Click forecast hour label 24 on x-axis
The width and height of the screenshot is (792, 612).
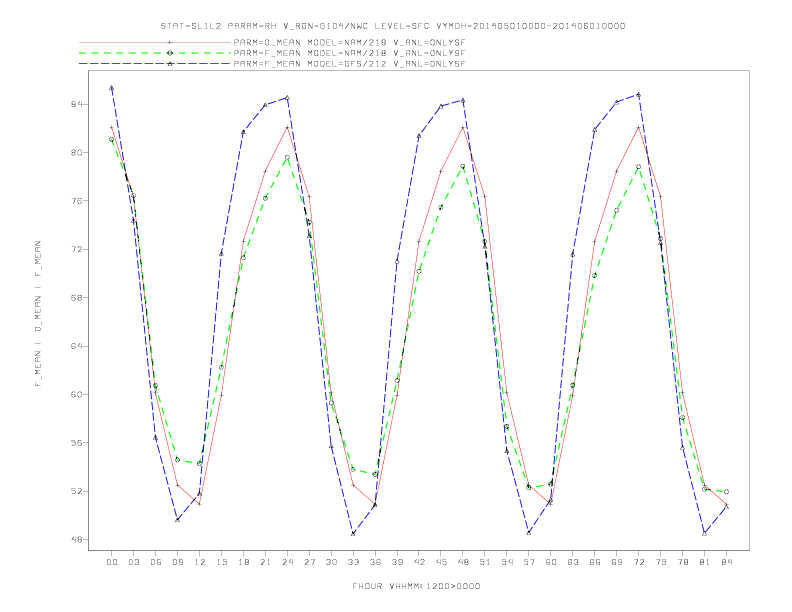point(287,562)
